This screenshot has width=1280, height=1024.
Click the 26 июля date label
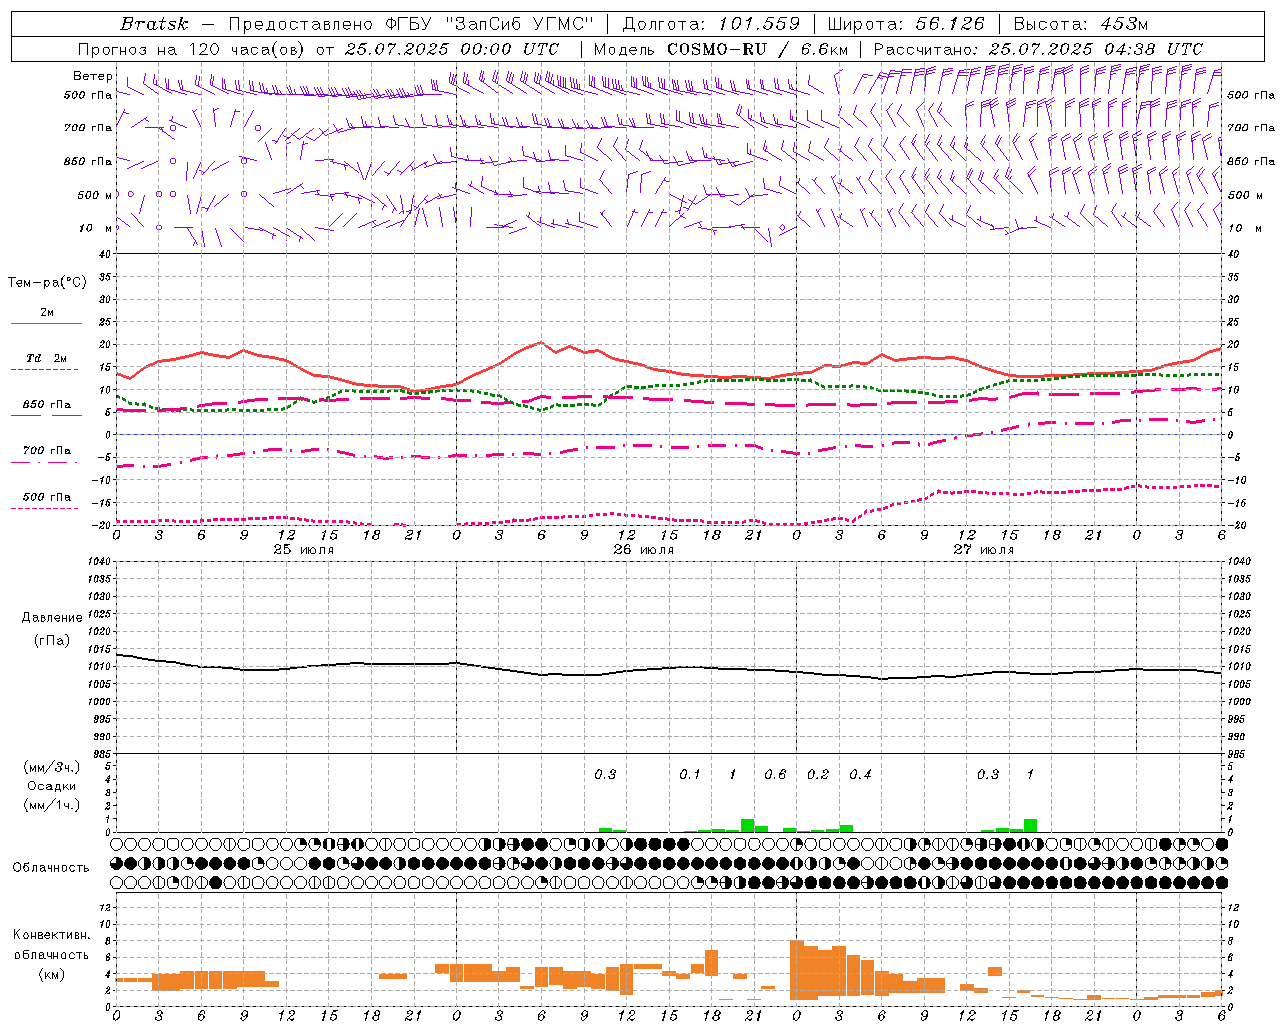pos(644,550)
